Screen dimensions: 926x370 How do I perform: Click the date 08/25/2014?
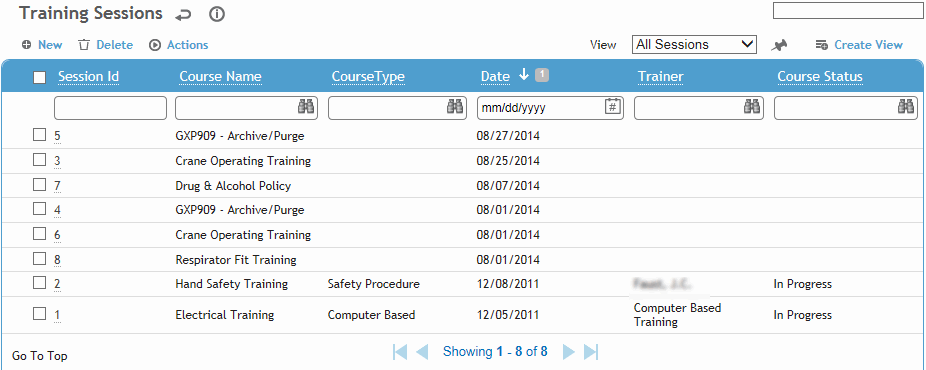(508, 161)
